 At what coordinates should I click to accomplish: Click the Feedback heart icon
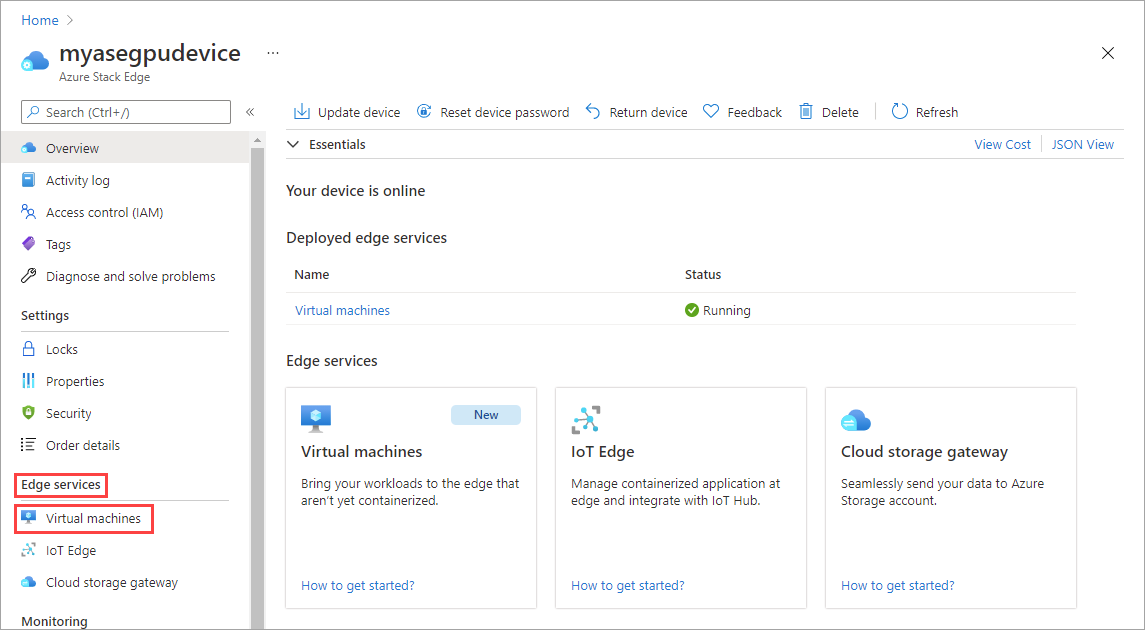711,112
